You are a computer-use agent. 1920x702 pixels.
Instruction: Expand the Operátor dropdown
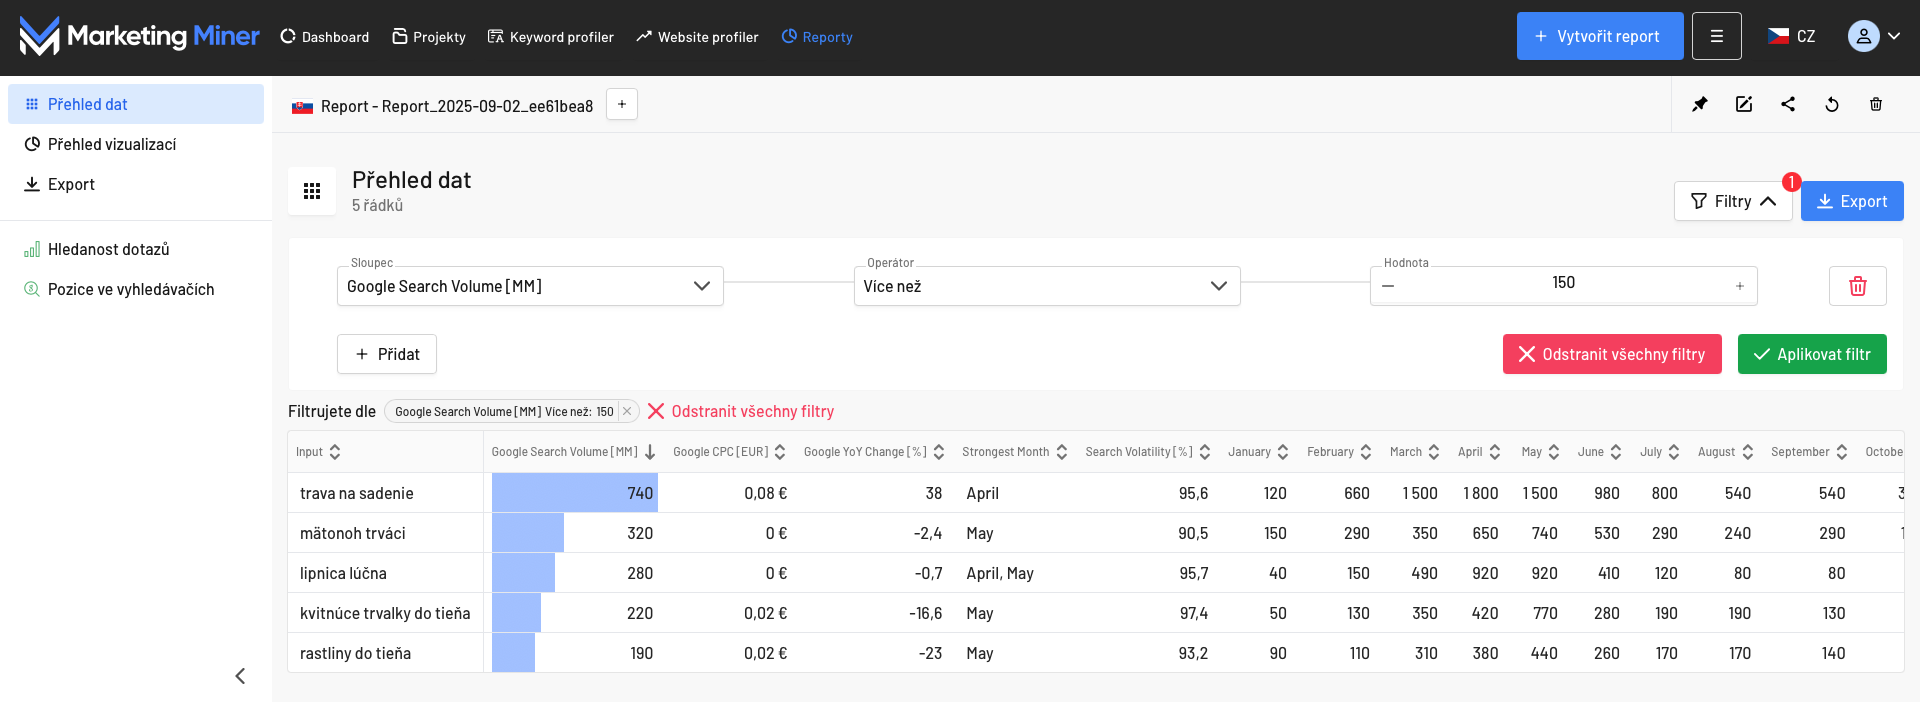1046,286
